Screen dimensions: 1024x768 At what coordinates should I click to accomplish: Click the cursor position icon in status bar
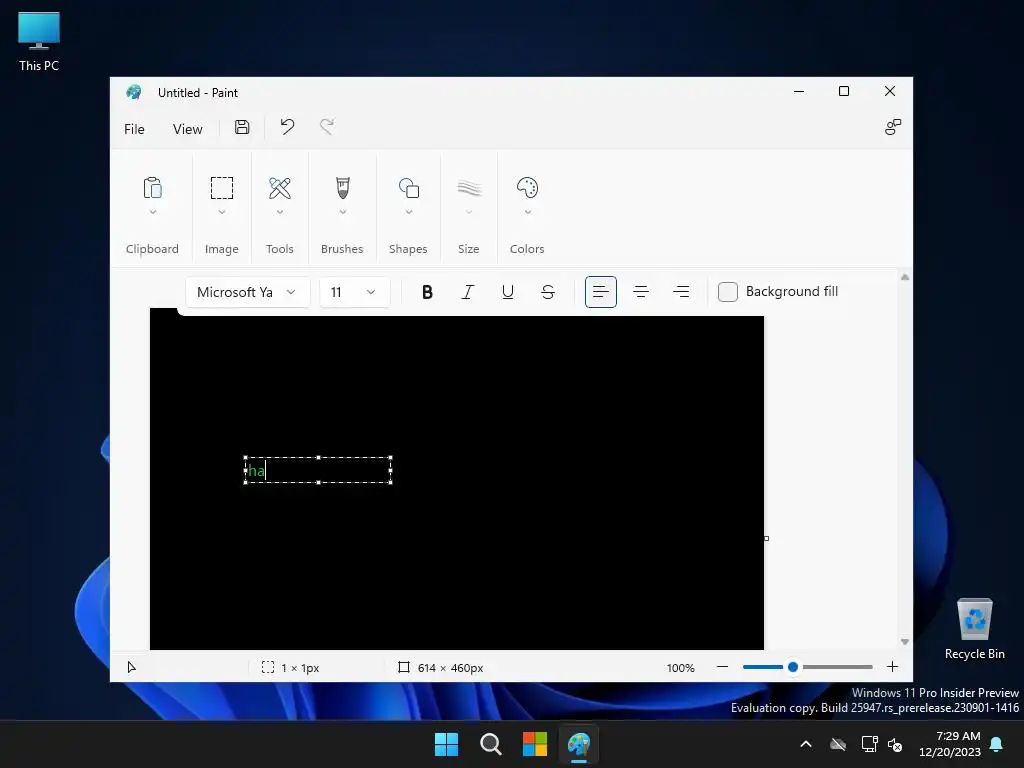[131, 667]
